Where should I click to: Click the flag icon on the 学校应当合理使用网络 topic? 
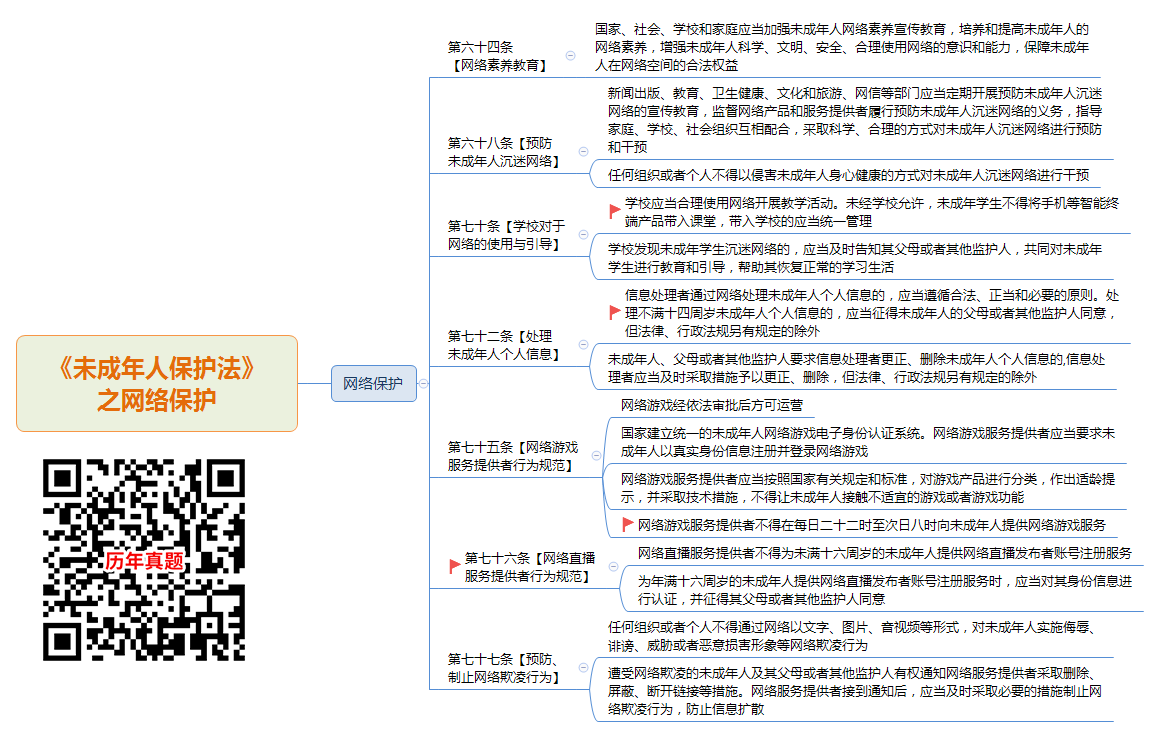pos(615,209)
